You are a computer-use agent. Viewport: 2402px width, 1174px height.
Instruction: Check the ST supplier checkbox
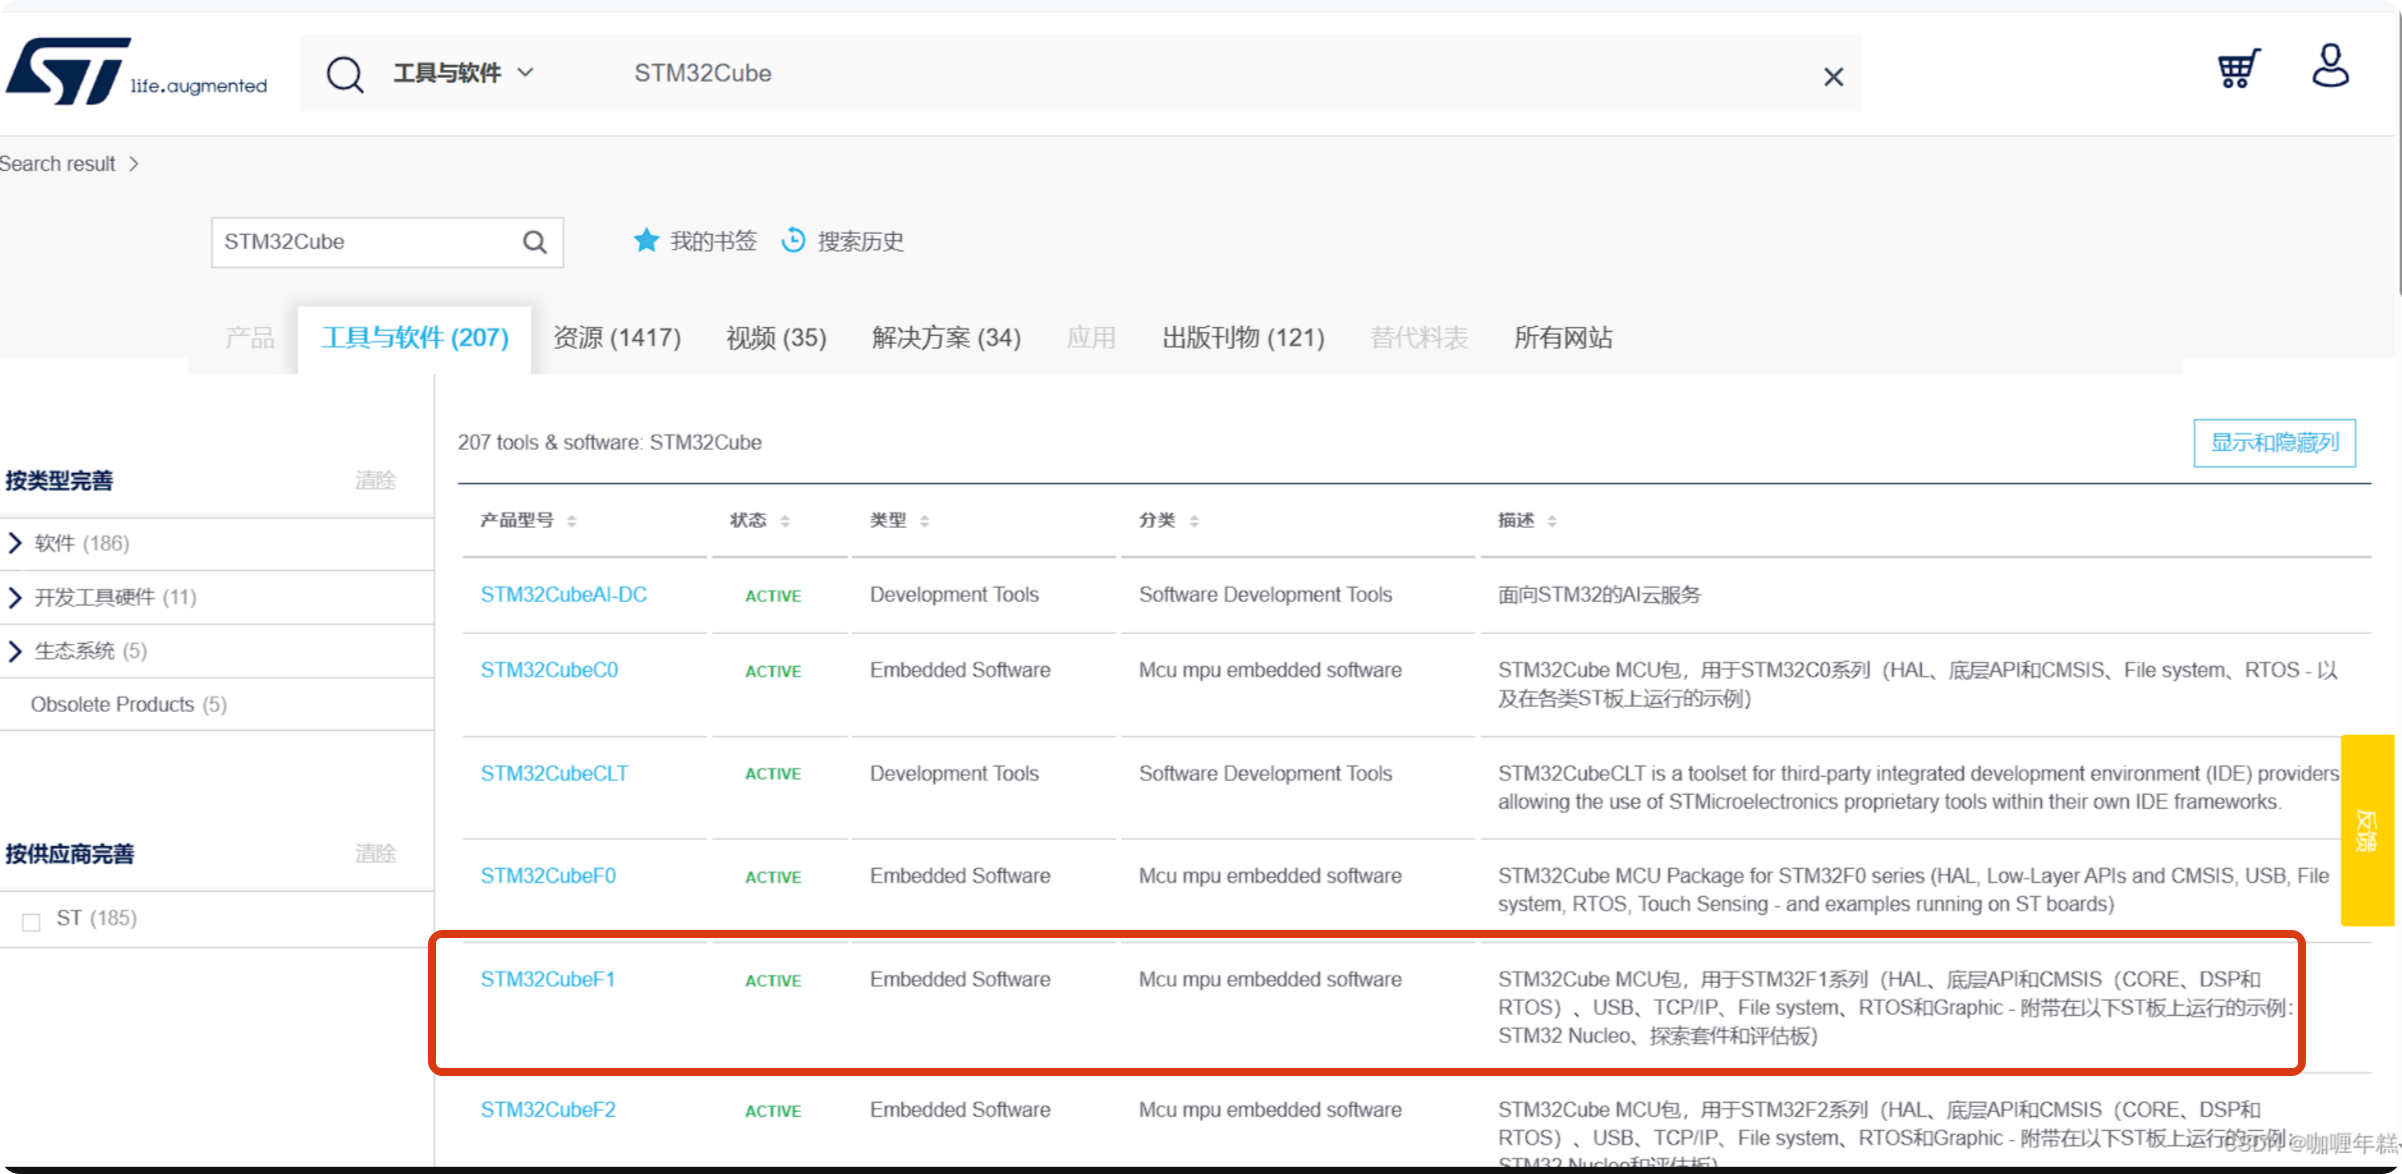(32, 921)
